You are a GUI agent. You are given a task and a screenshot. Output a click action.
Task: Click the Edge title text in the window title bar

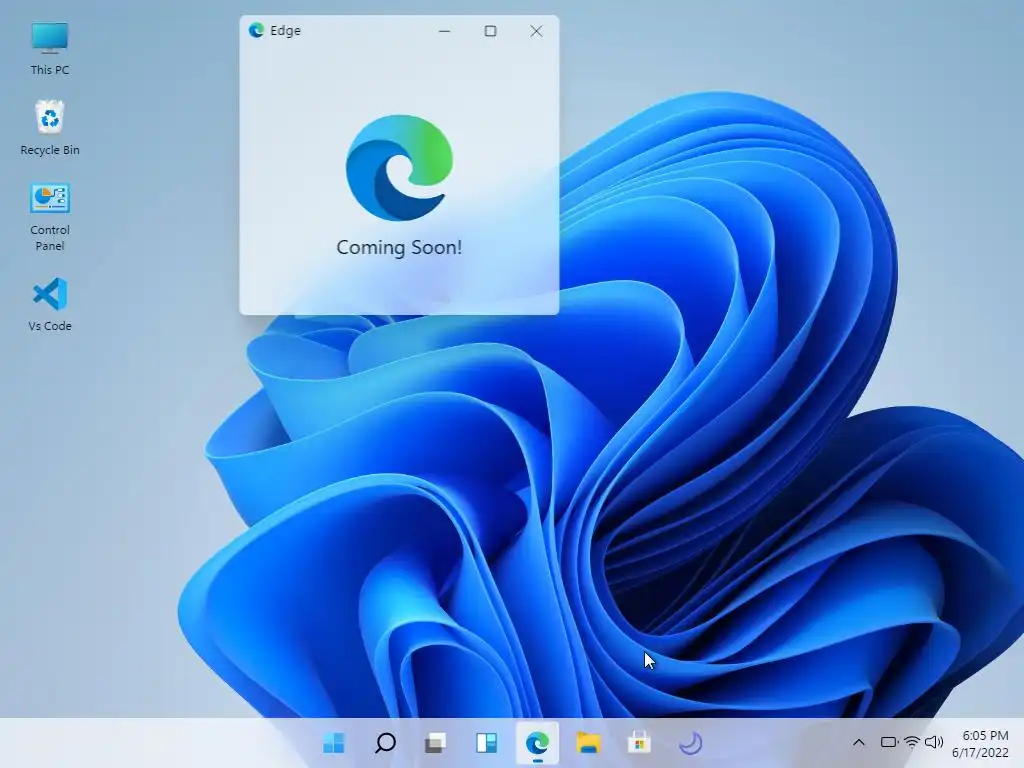[x=285, y=31]
